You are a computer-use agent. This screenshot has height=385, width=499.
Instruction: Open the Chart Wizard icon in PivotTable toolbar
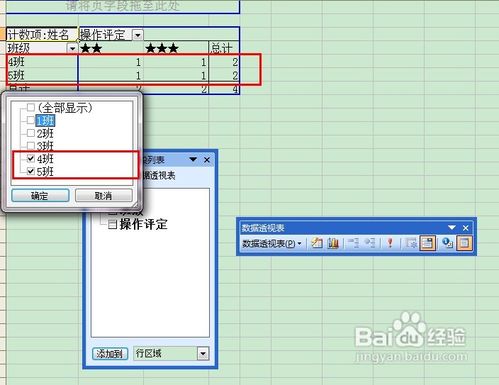tap(333, 243)
